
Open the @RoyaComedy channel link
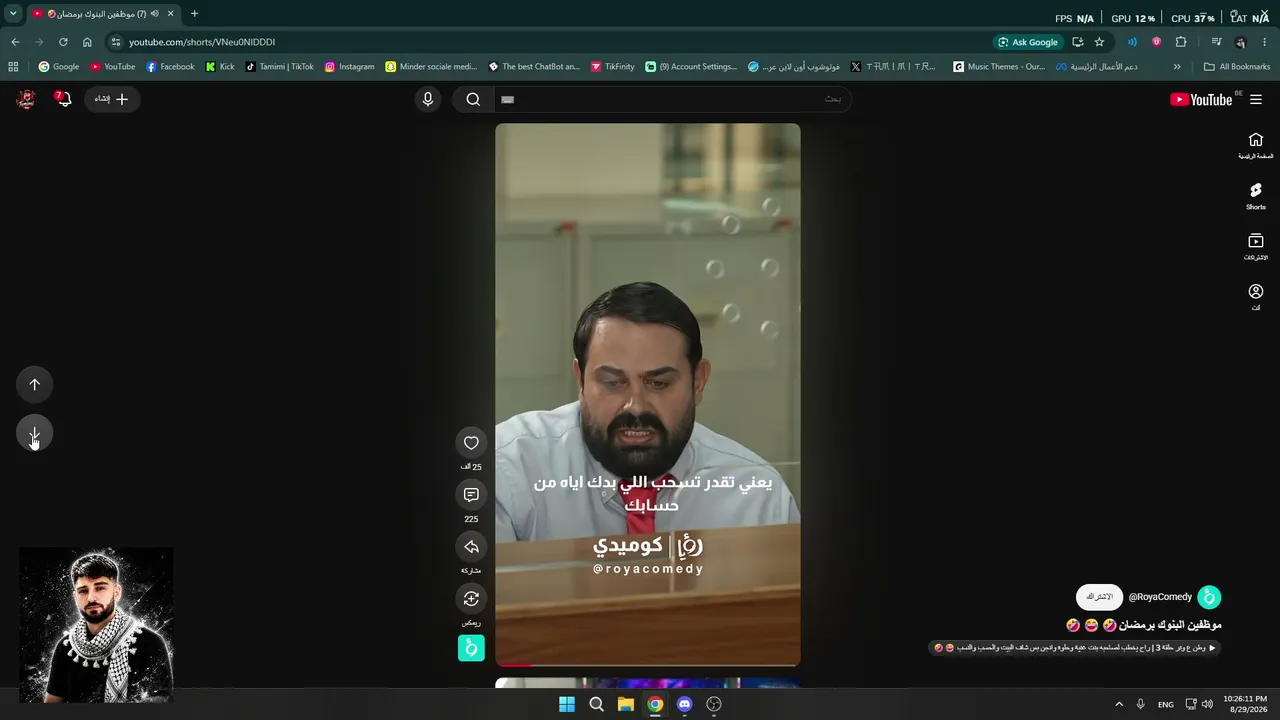pyautogui.click(x=1160, y=597)
